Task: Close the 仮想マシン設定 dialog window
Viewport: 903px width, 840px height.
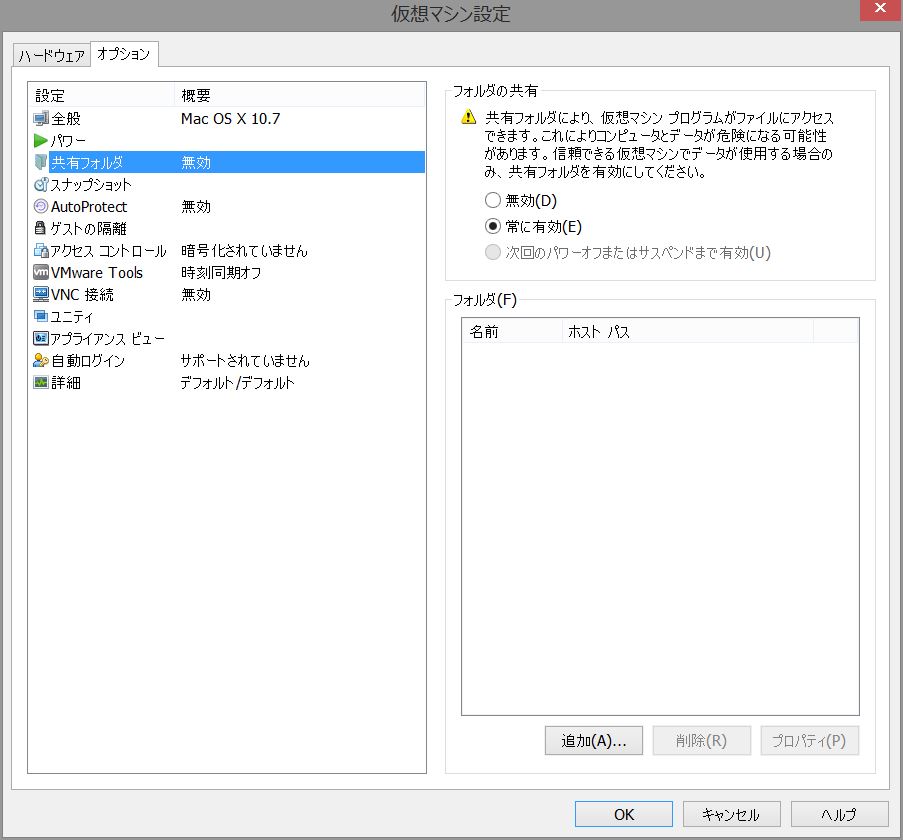Action: [880, 10]
